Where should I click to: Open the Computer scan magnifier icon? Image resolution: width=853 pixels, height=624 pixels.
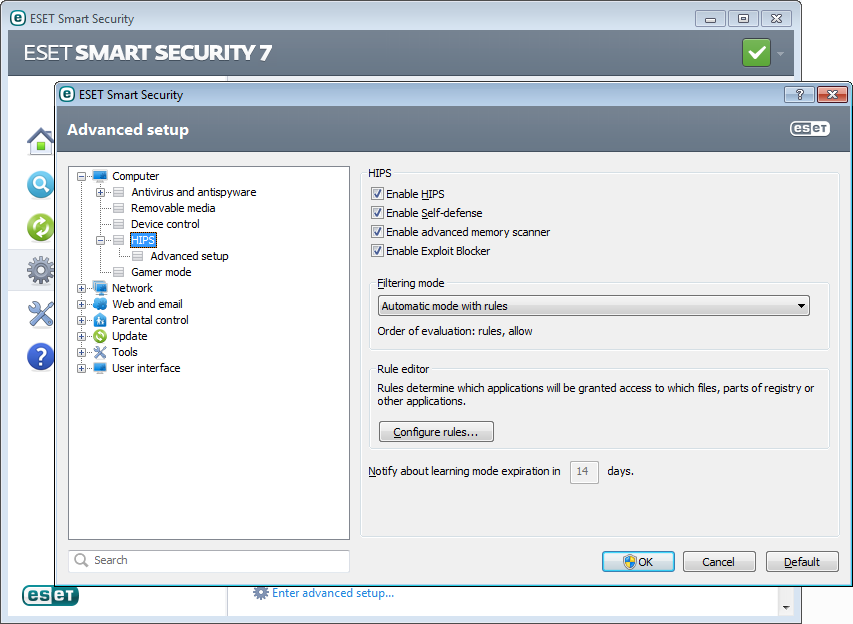tap(40, 185)
